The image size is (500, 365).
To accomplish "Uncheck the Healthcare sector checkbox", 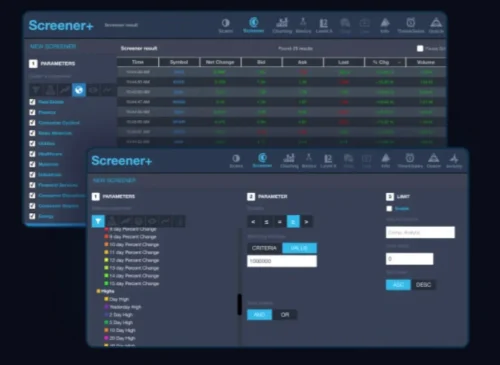I will click(x=32, y=154).
